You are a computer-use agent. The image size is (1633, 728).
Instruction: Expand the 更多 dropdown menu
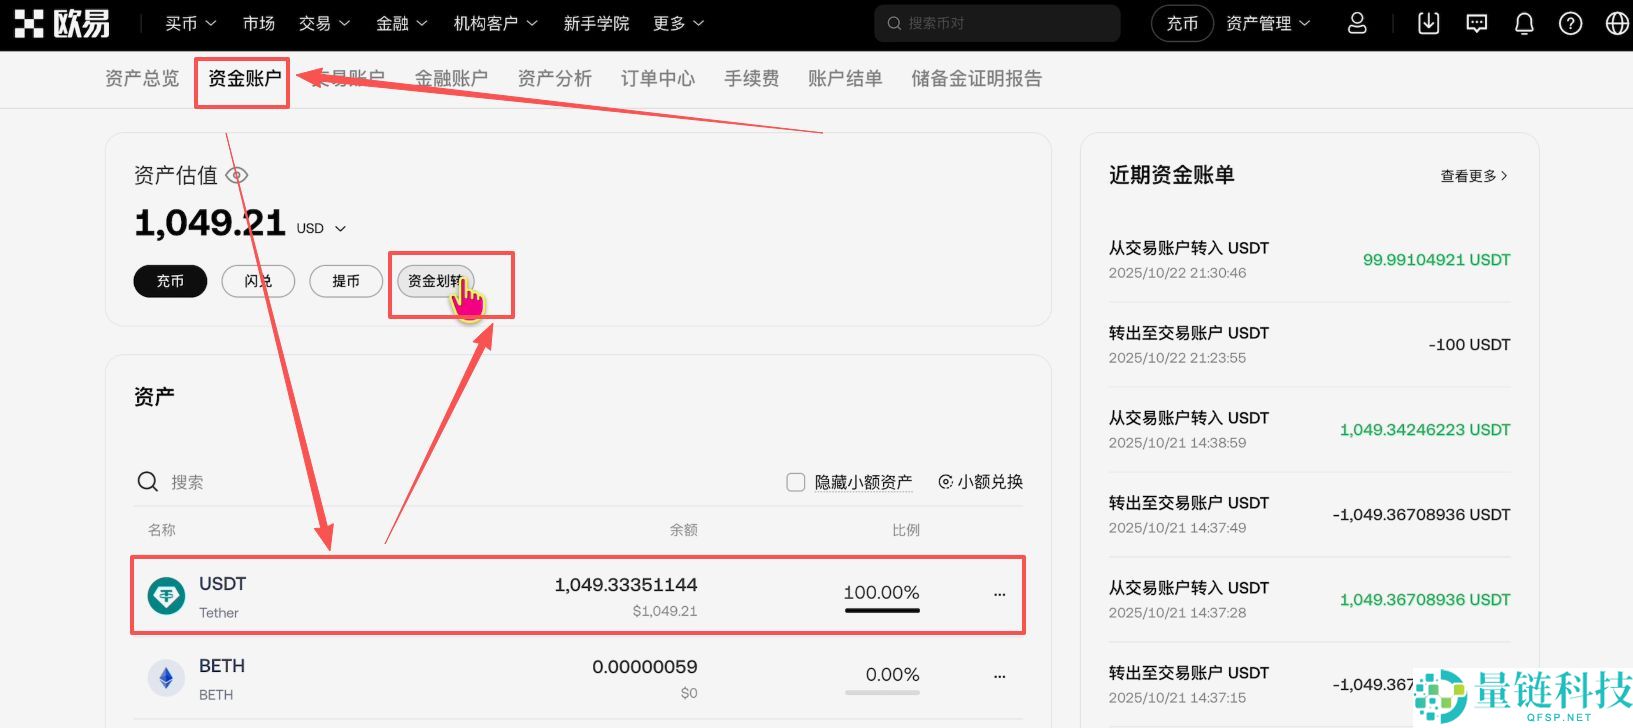pyautogui.click(x=678, y=23)
